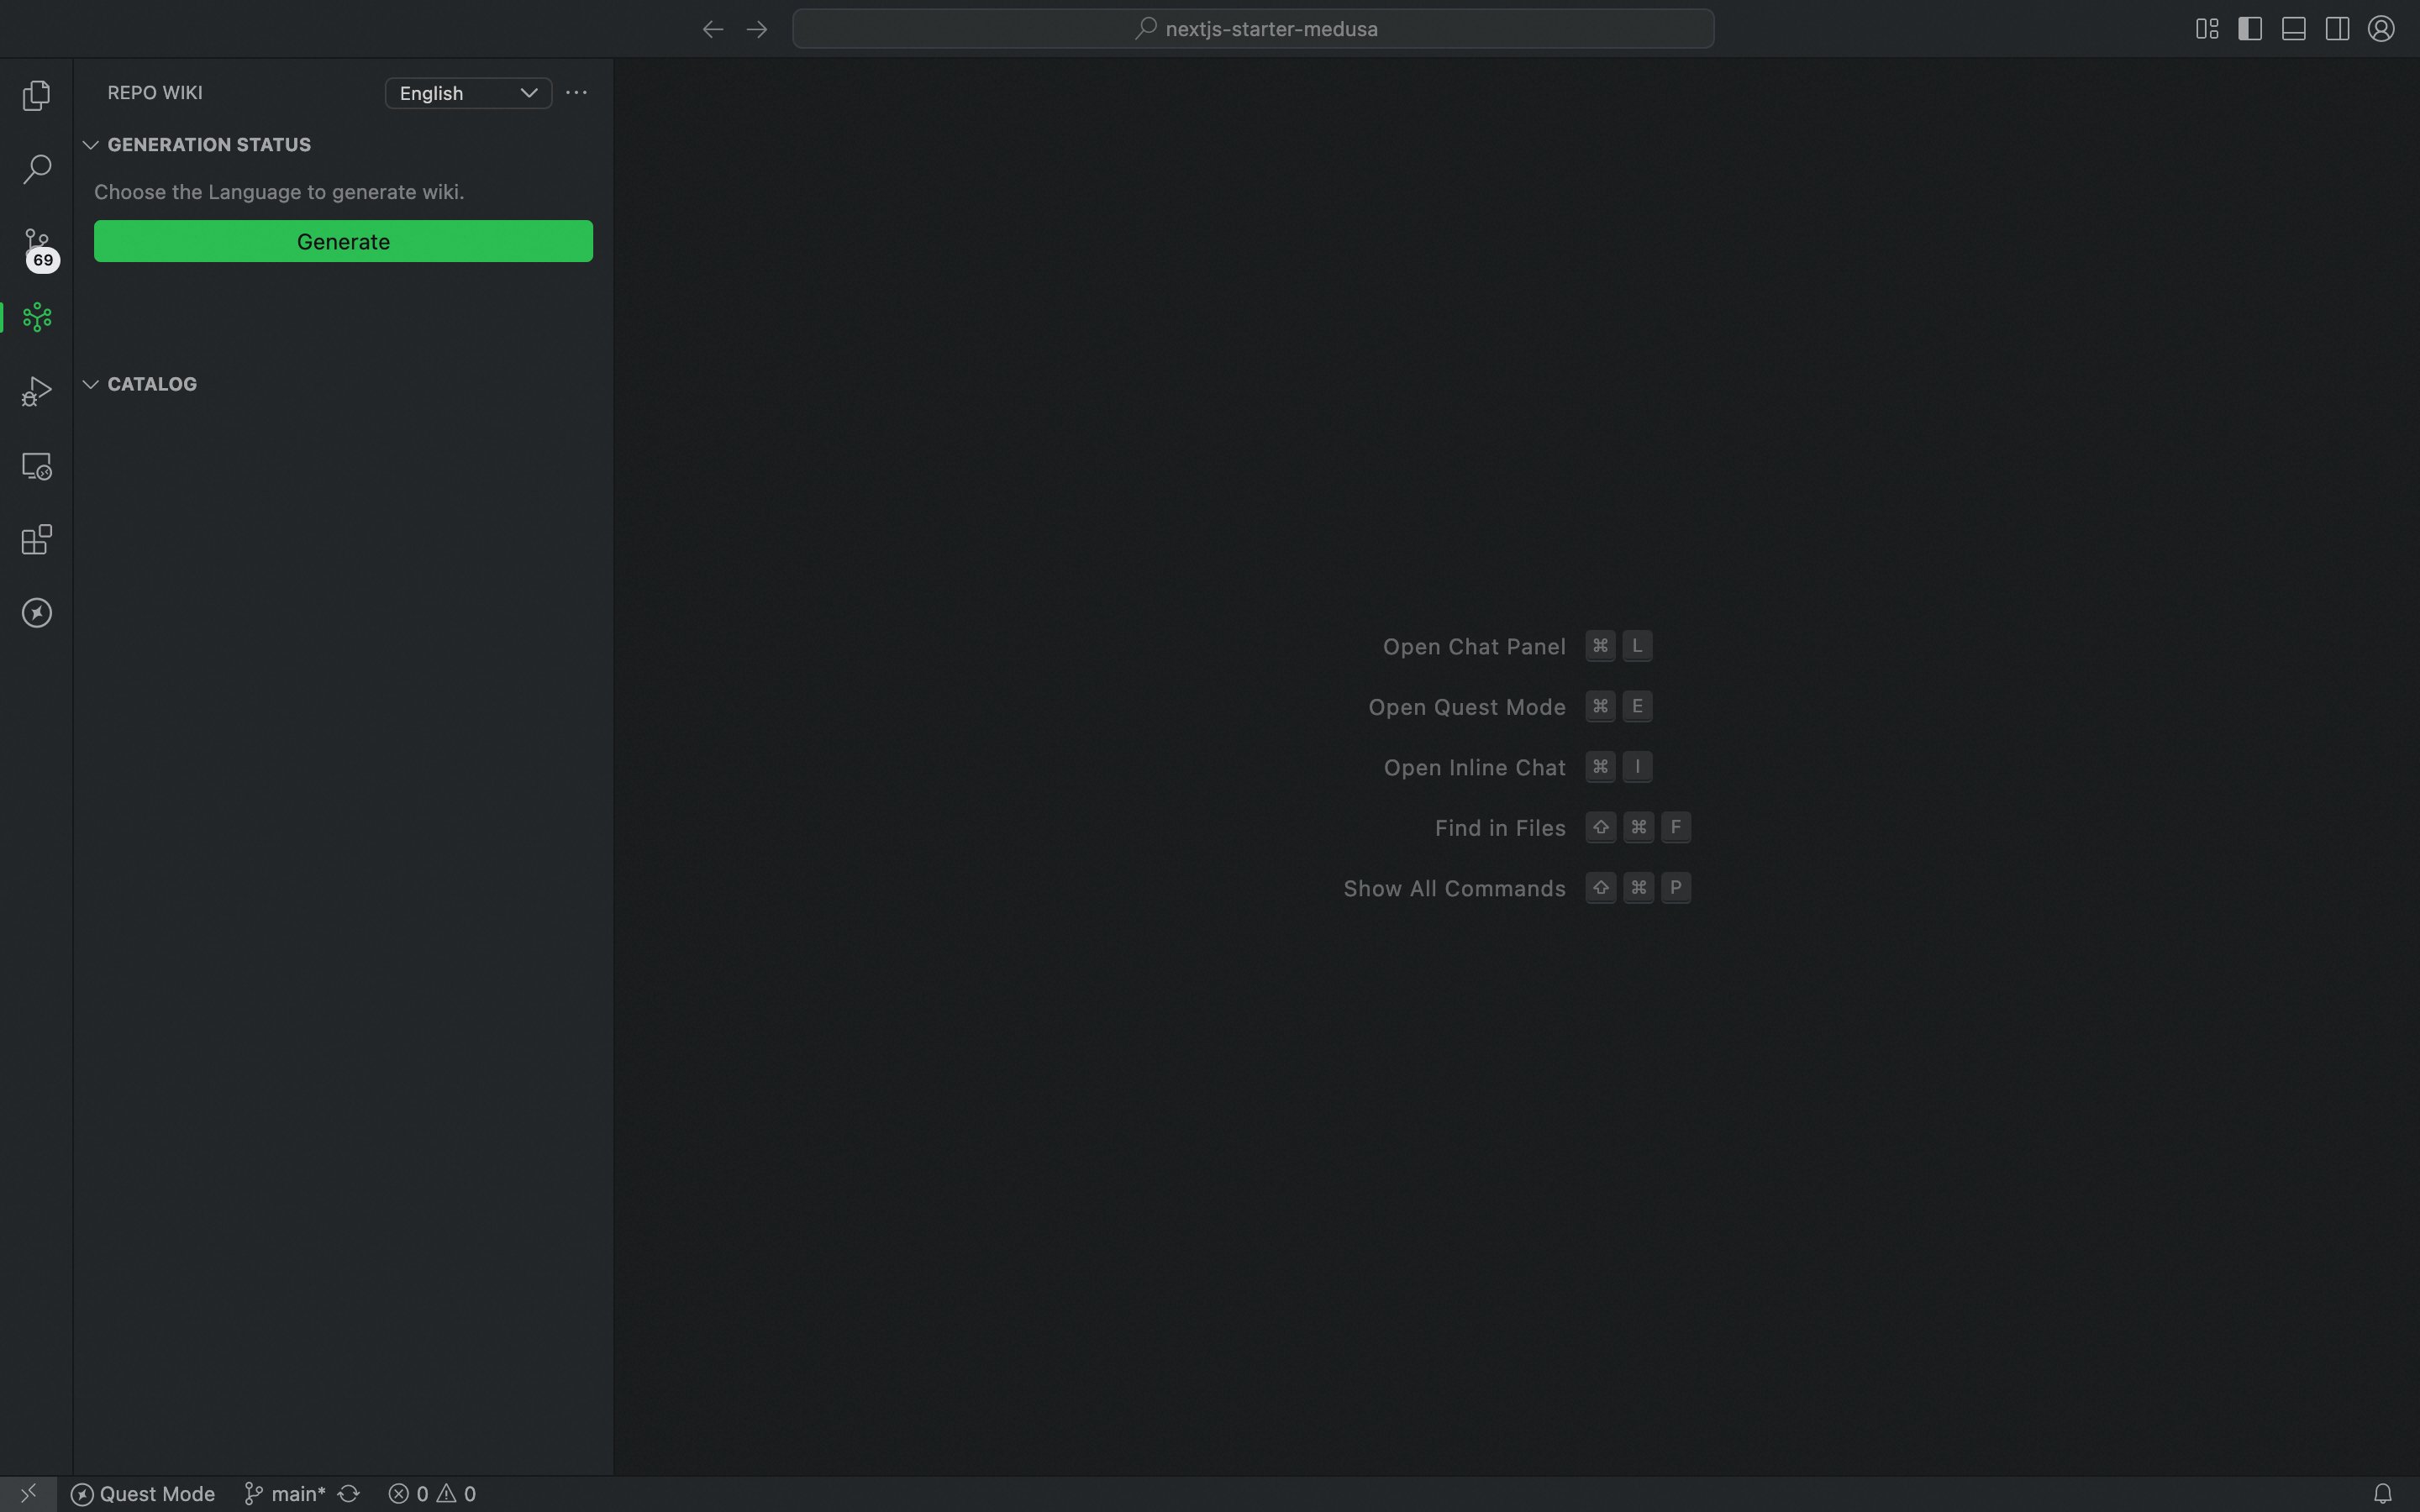
Task: Open the account profile icon
Action: [x=2381, y=29]
